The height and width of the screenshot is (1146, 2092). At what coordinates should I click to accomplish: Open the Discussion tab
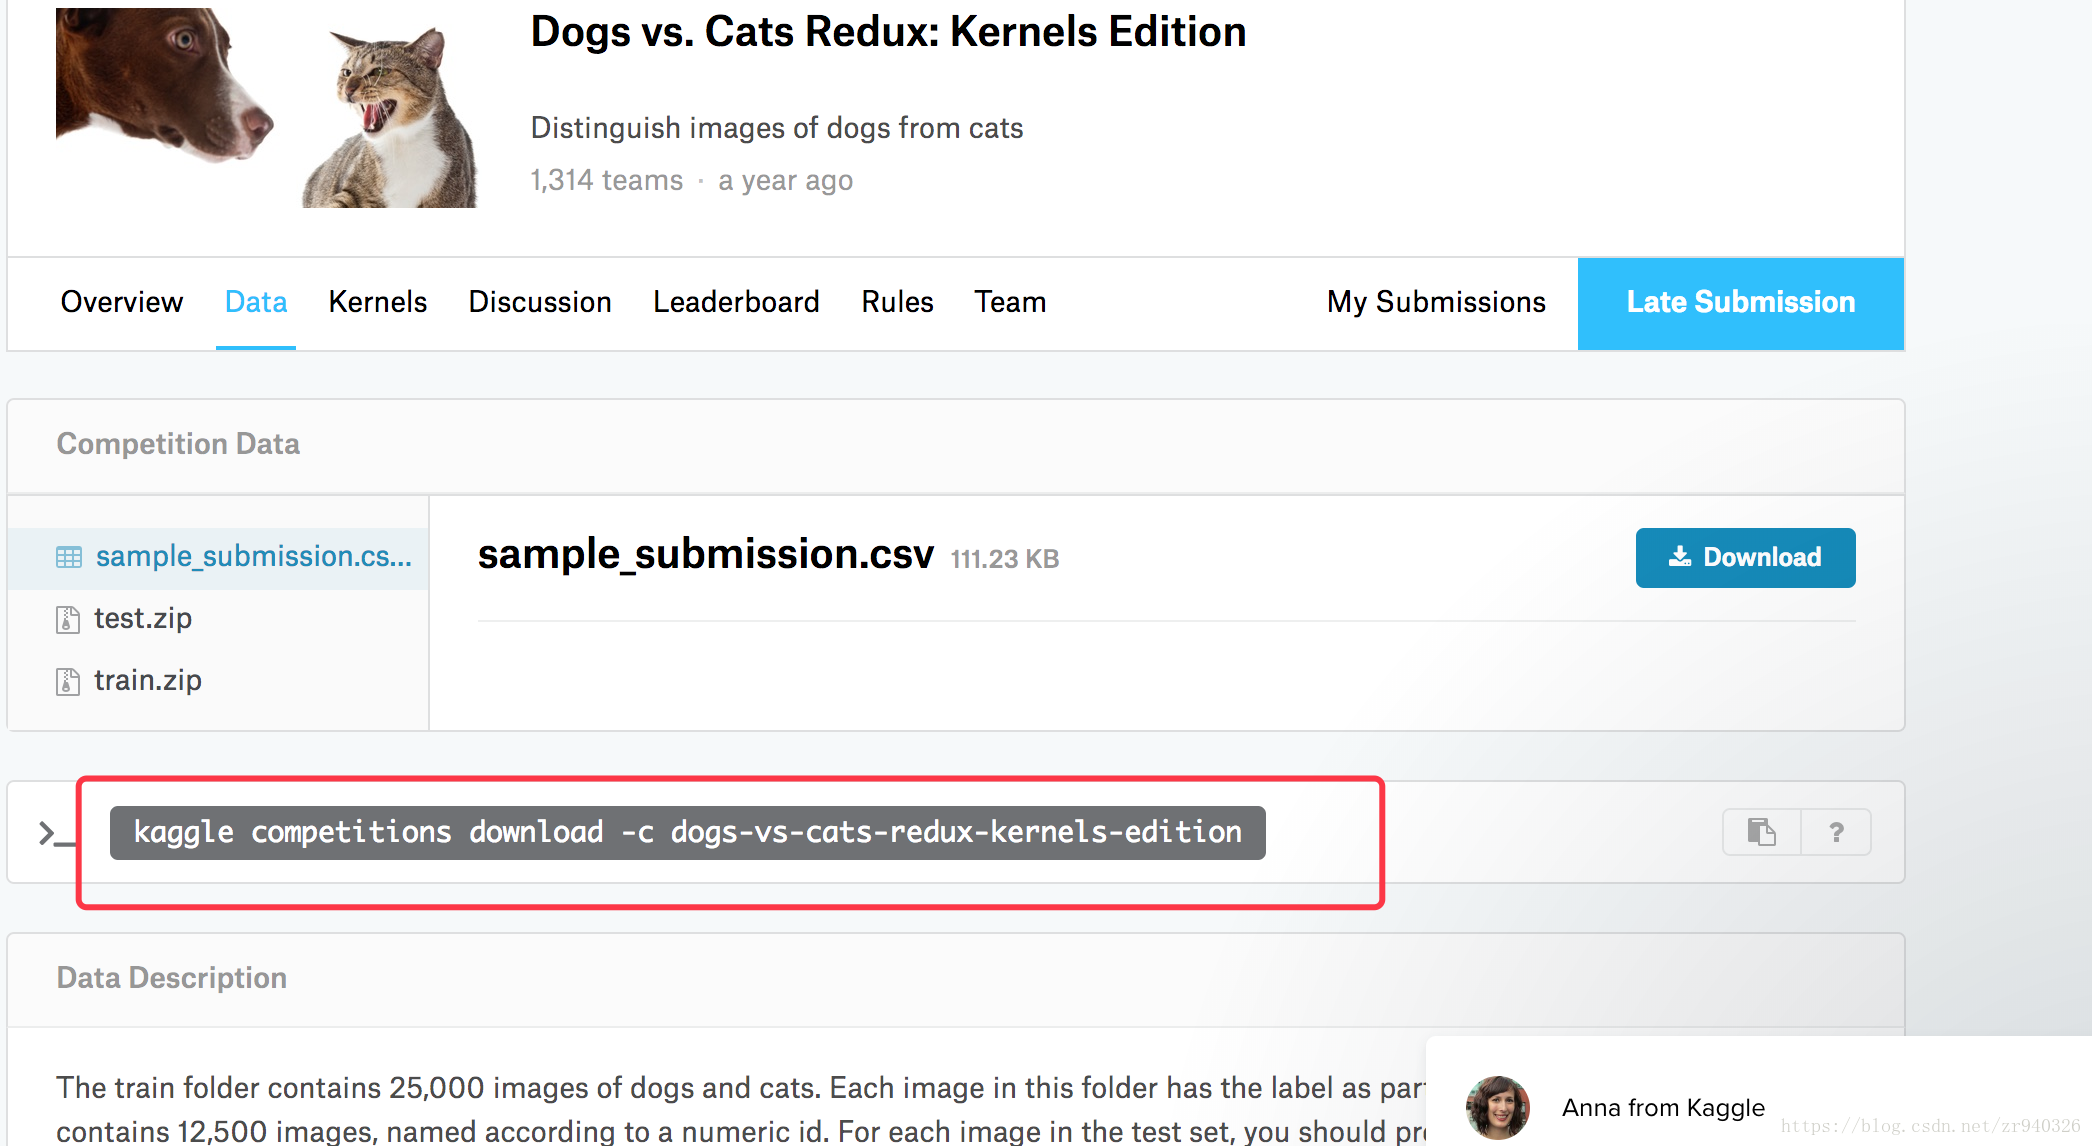pyautogui.click(x=539, y=302)
